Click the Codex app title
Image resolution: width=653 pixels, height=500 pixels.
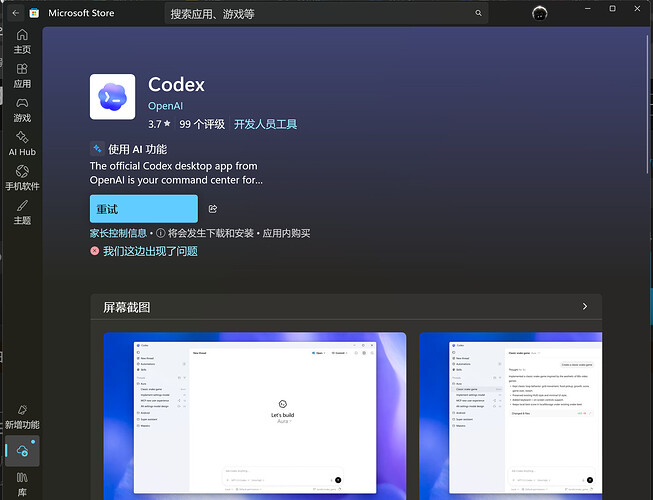pos(176,85)
